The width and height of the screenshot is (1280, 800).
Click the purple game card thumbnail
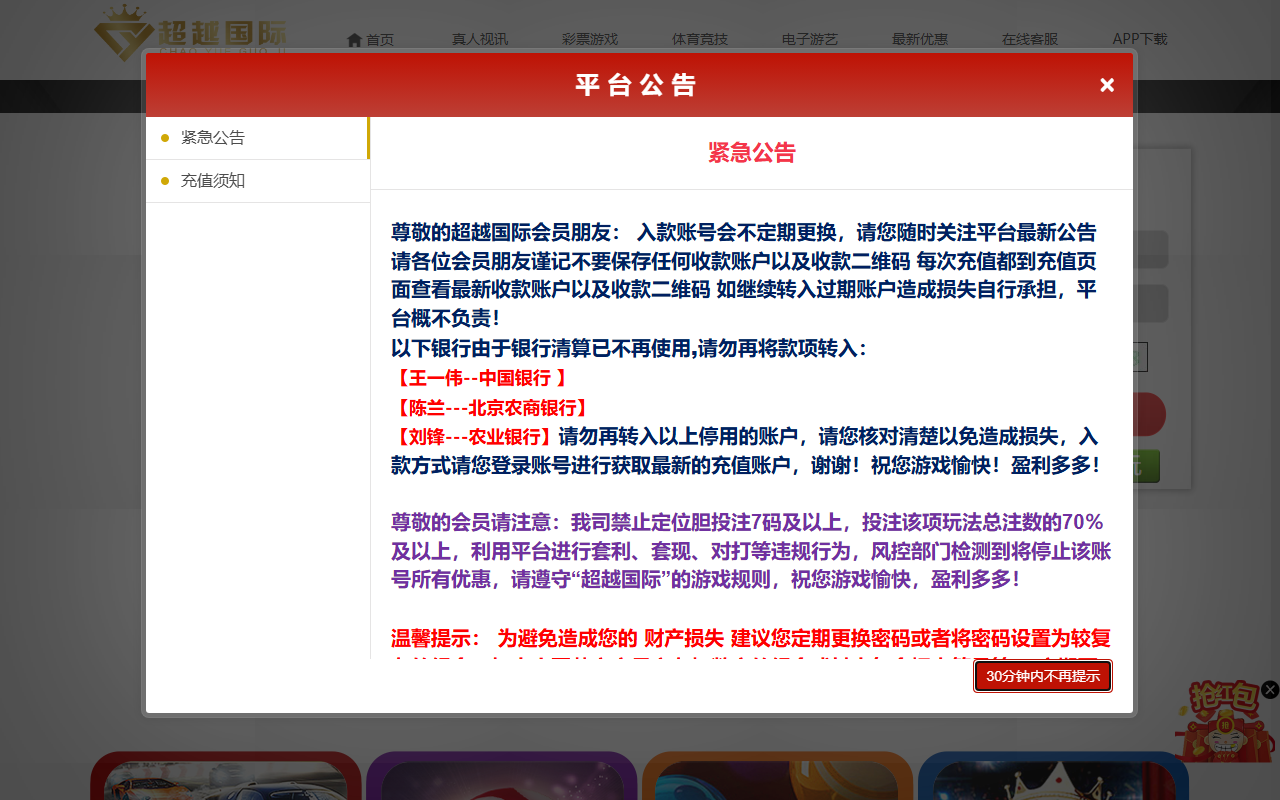tap(502, 776)
